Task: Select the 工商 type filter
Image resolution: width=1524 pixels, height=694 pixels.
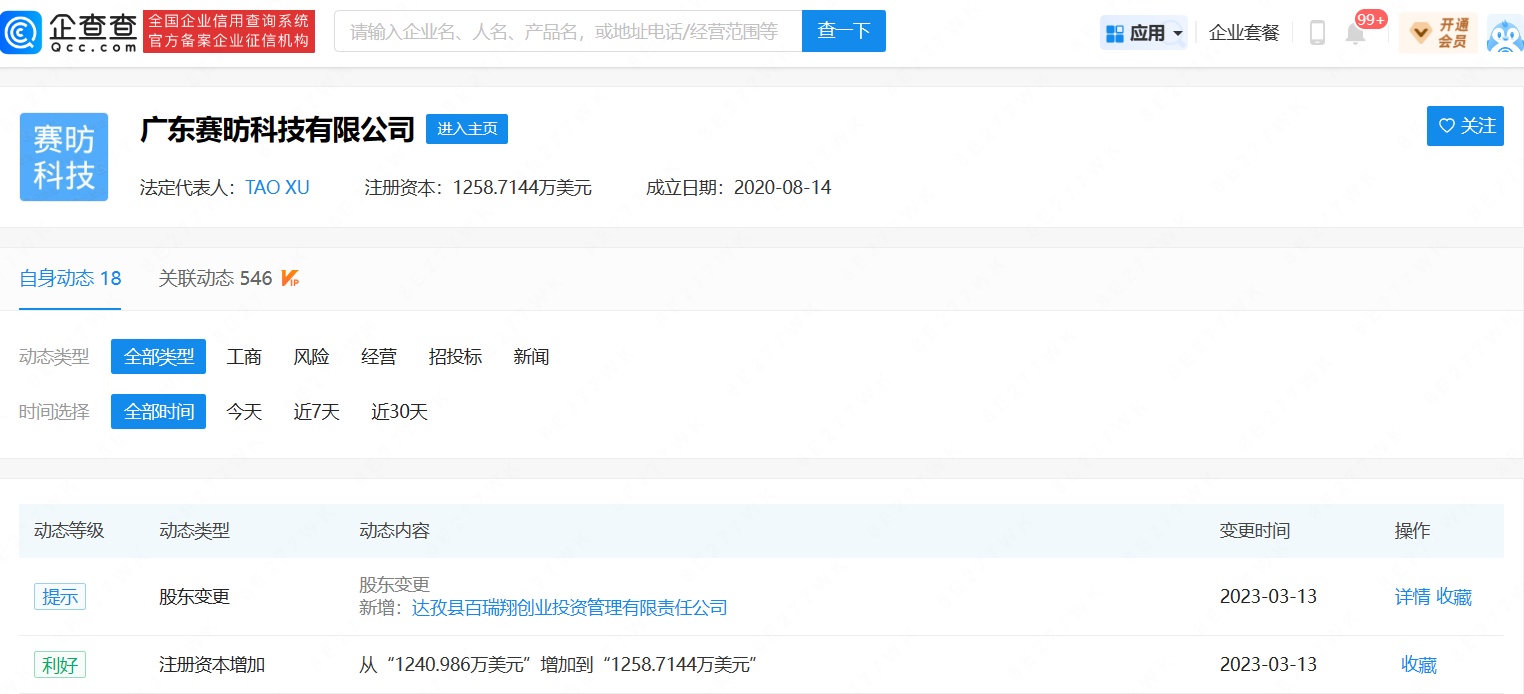Action: tap(244, 357)
